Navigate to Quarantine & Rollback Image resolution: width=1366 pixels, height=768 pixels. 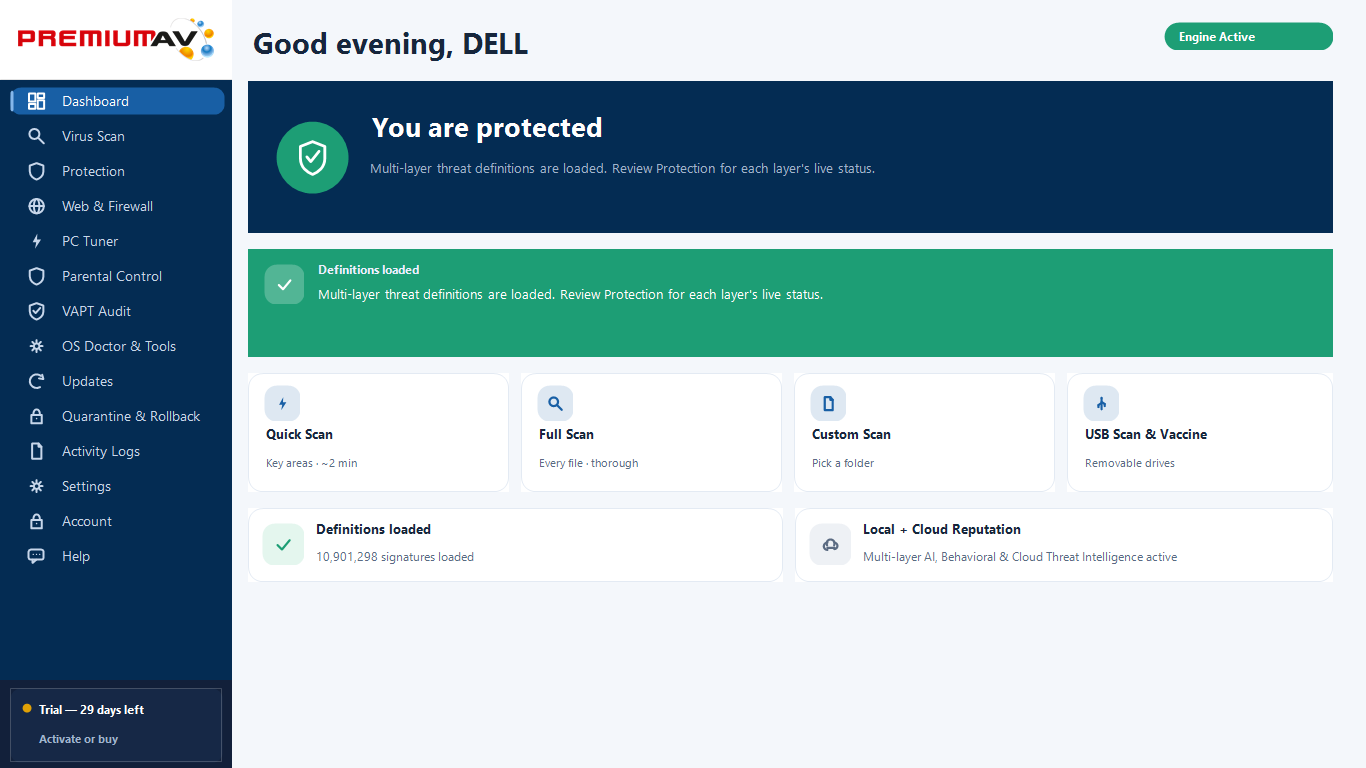[x=117, y=416]
